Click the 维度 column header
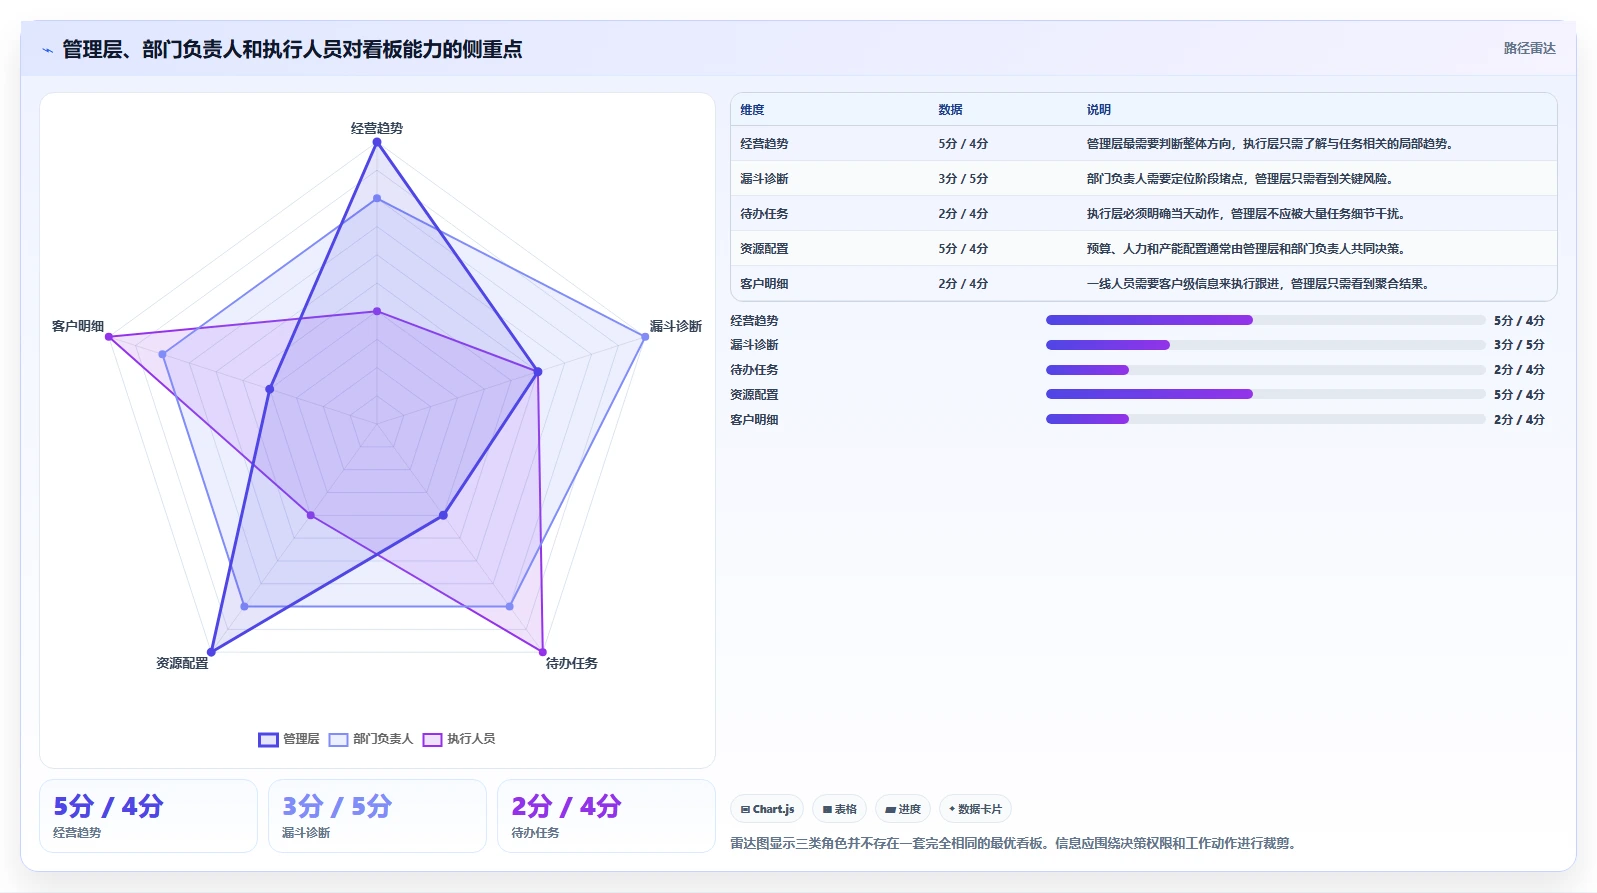The image size is (1597, 893). [752, 110]
